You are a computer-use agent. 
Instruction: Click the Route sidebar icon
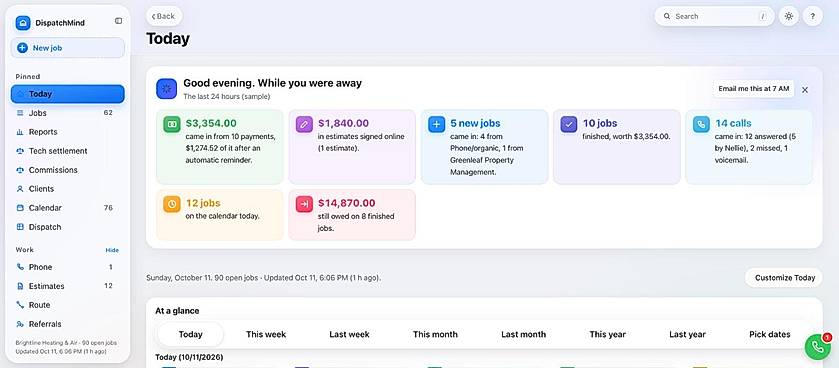20,305
